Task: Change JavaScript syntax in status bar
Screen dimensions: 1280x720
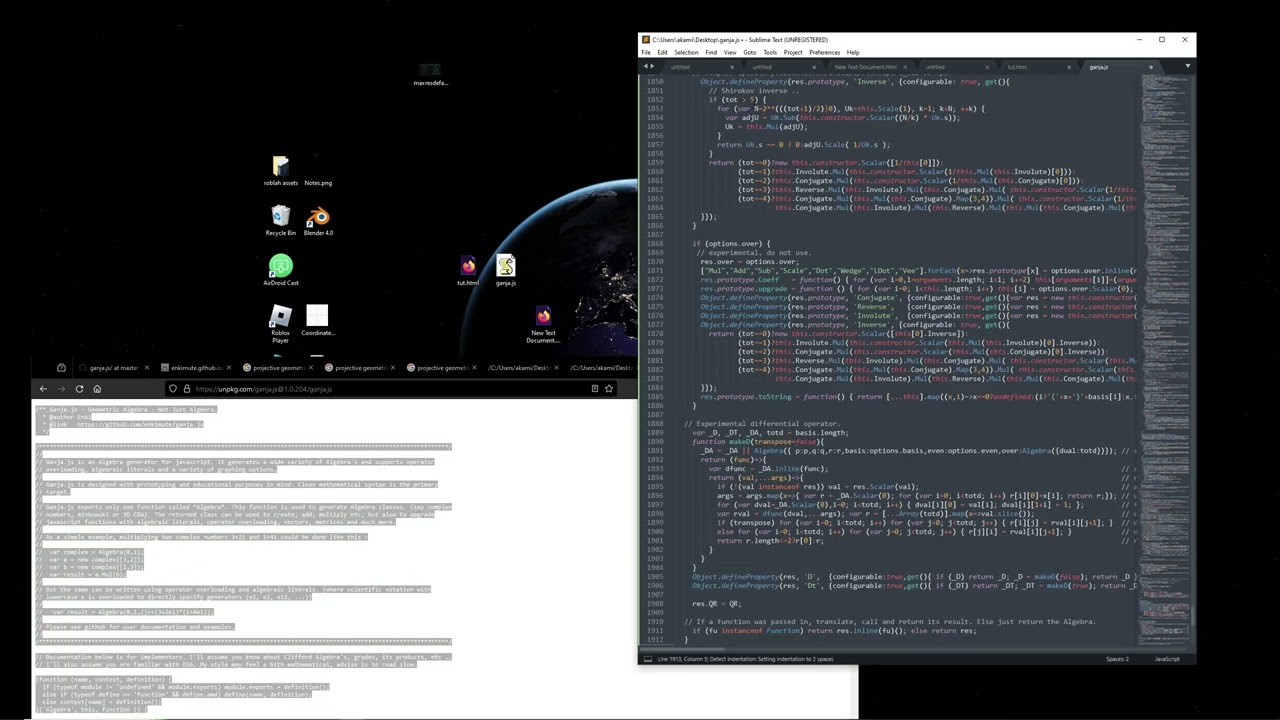Action: 1167,659
